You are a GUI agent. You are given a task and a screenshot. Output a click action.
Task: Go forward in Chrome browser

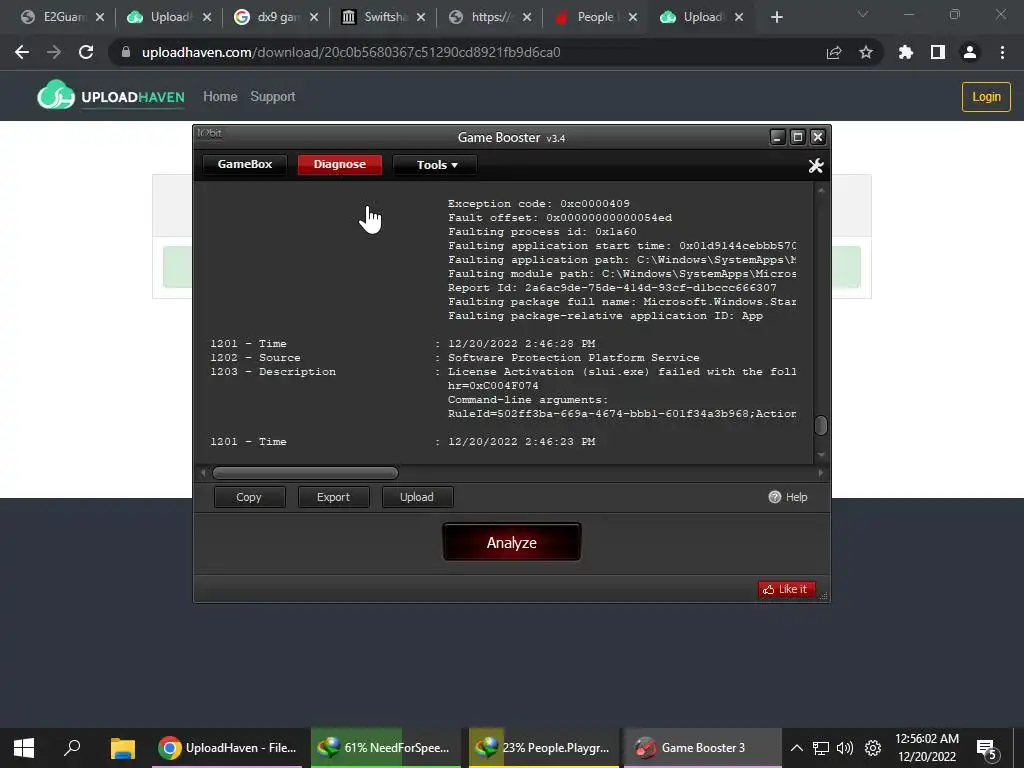coord(54,52)
